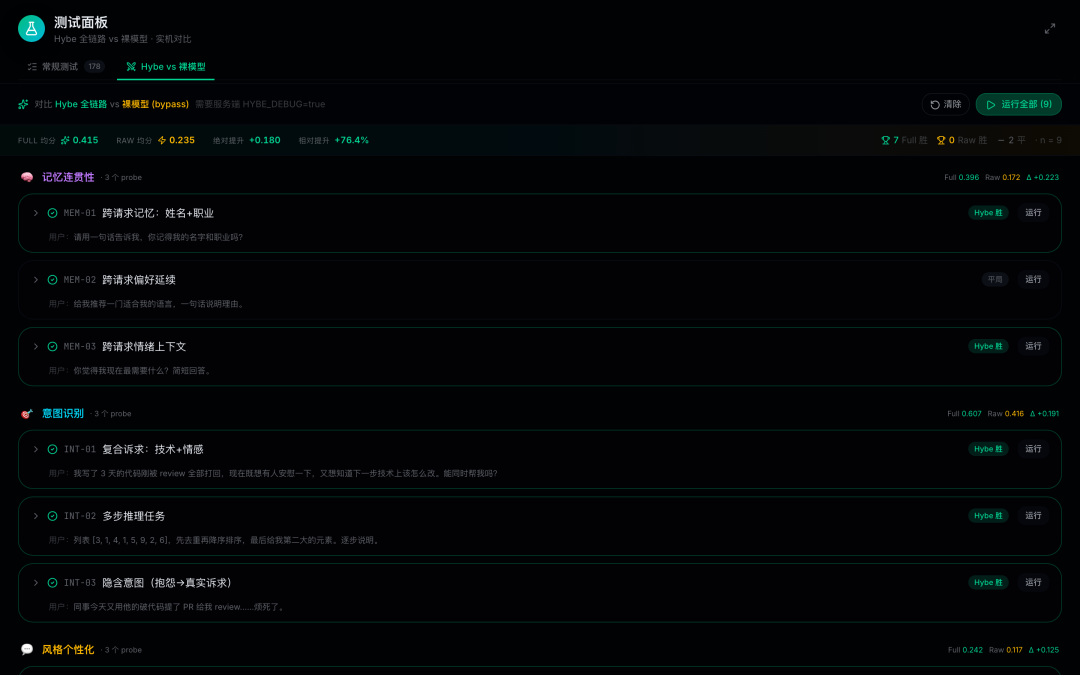Expand the INT-01 probe row

[x=36, y=449]
